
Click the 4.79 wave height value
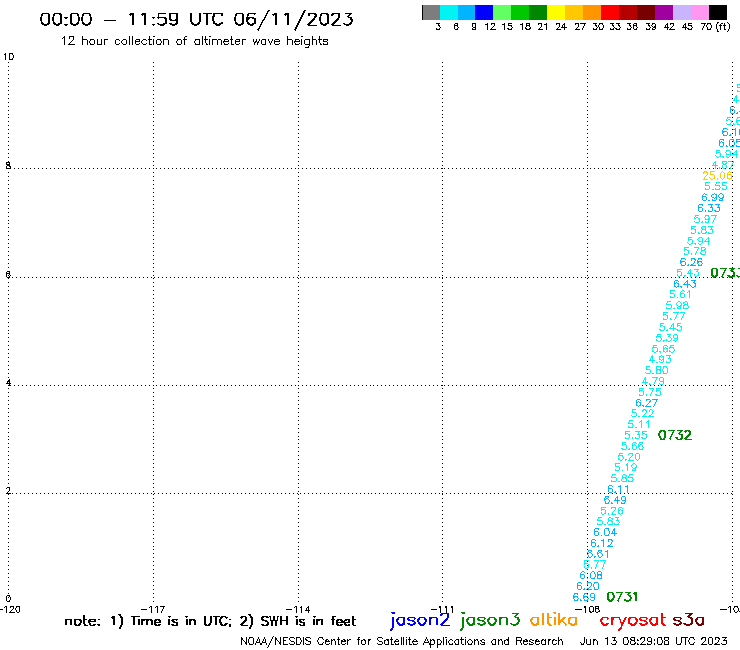[x=653, y=381]
